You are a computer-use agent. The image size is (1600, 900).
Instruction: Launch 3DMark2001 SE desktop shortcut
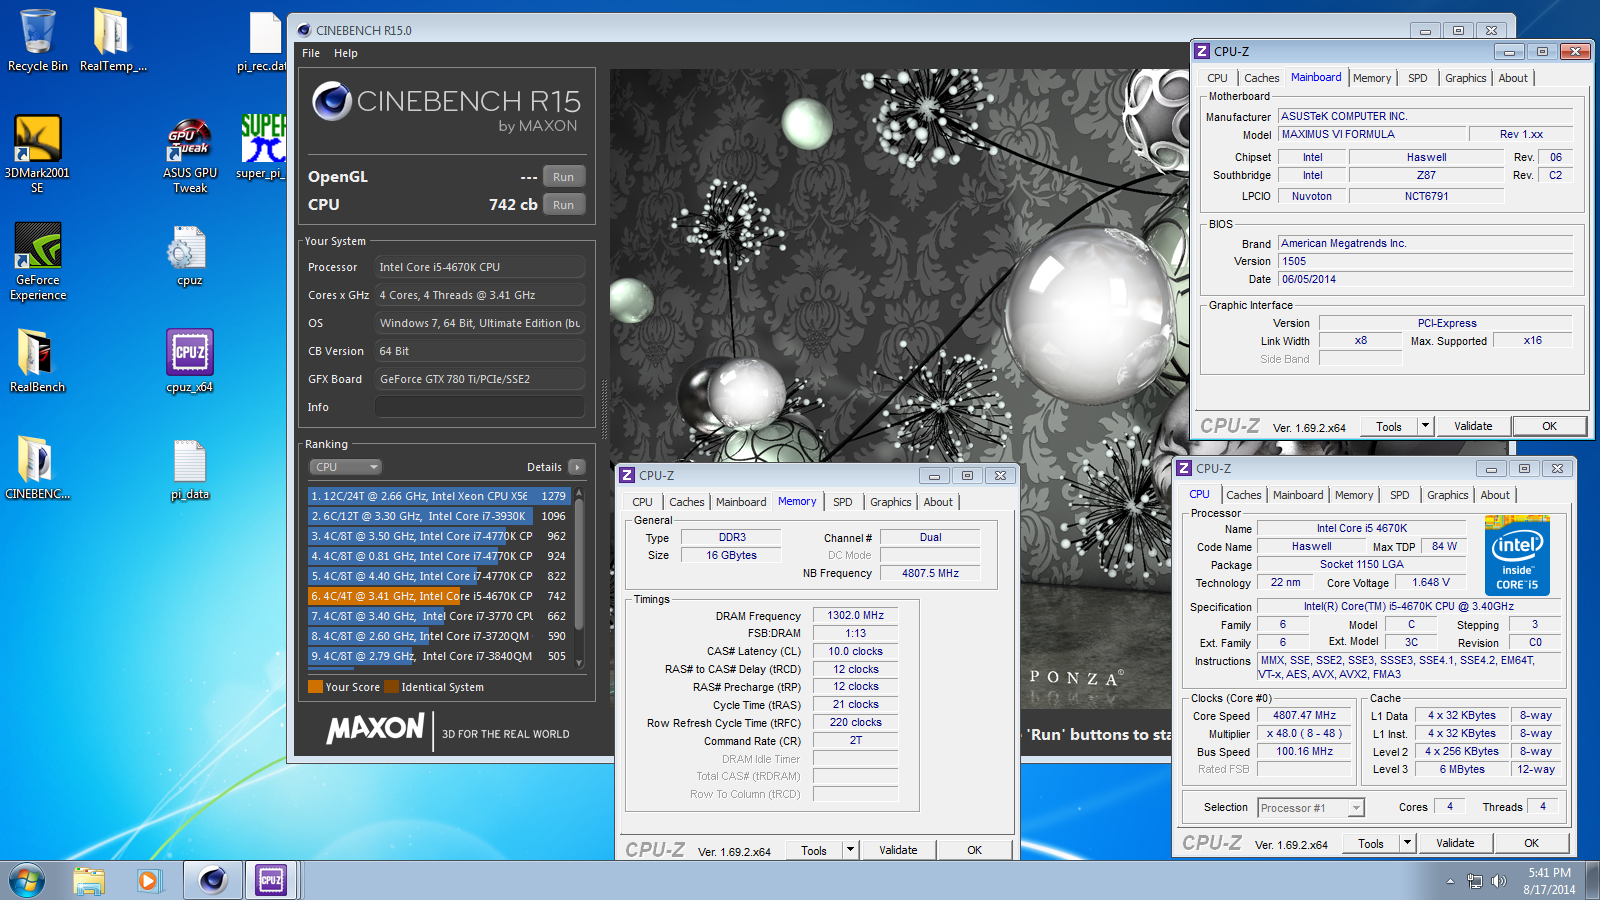(x=38, y=153)
